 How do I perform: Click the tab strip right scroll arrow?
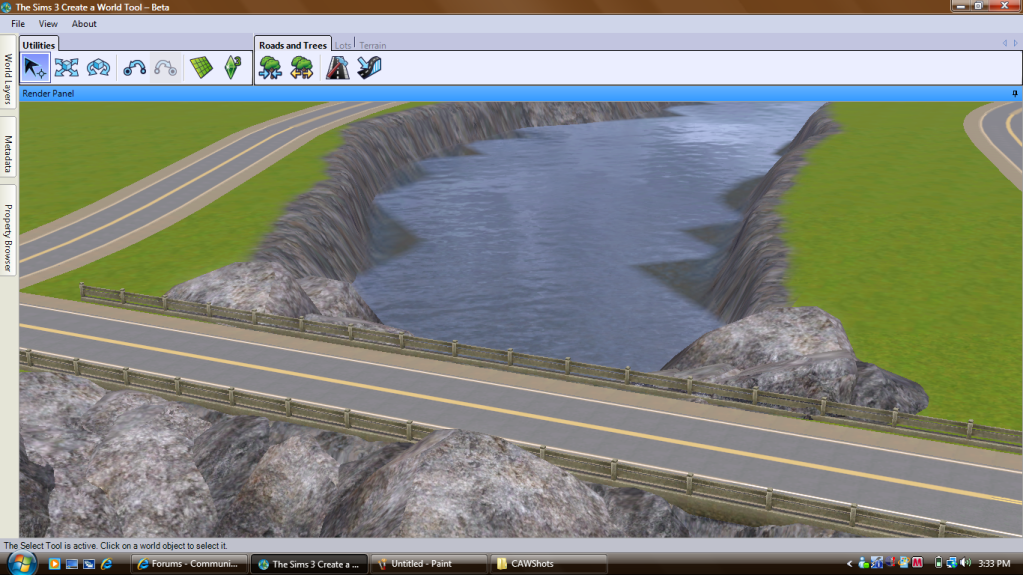tap(1015, 43)
